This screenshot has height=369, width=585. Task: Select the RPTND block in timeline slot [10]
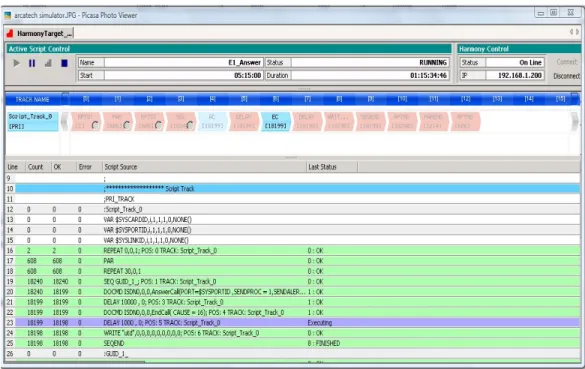(x=402, y=121)
